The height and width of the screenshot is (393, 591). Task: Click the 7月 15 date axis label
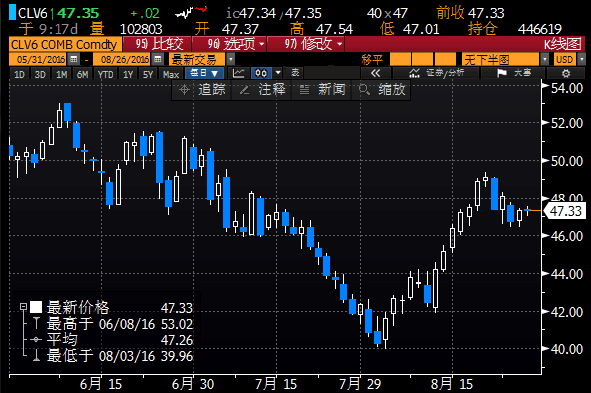pyautogui.click(x=276, y=384)
